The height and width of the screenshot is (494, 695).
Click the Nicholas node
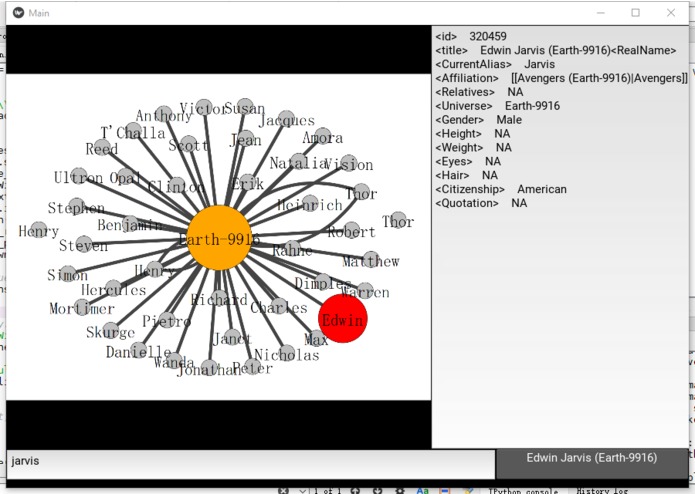pyautogui.click(x=287, y=353)
